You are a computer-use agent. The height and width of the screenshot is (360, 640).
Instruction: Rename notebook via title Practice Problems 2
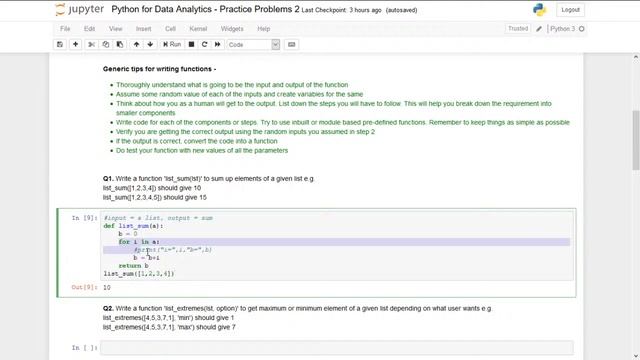tap(205, 9)
